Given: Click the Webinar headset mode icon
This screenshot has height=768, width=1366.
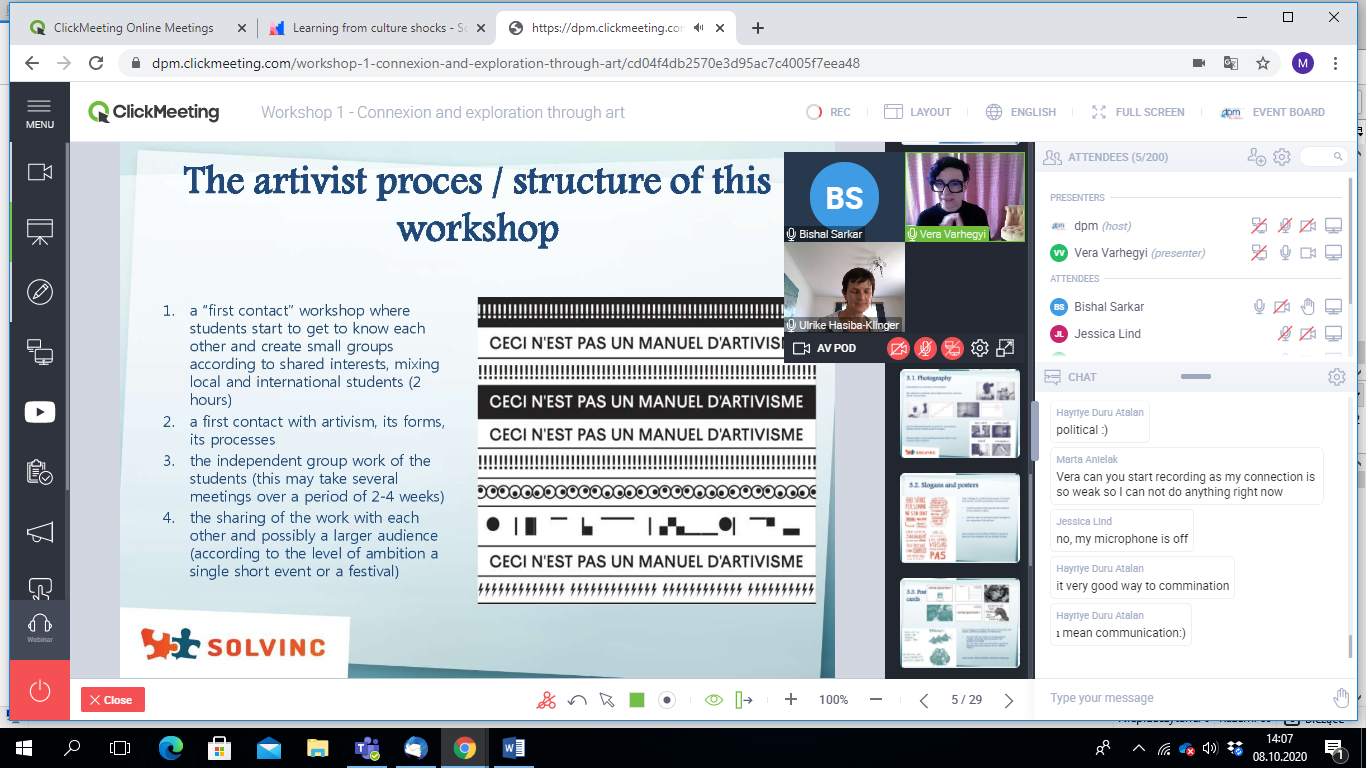Looking at the screenshot, I should 40,628.
